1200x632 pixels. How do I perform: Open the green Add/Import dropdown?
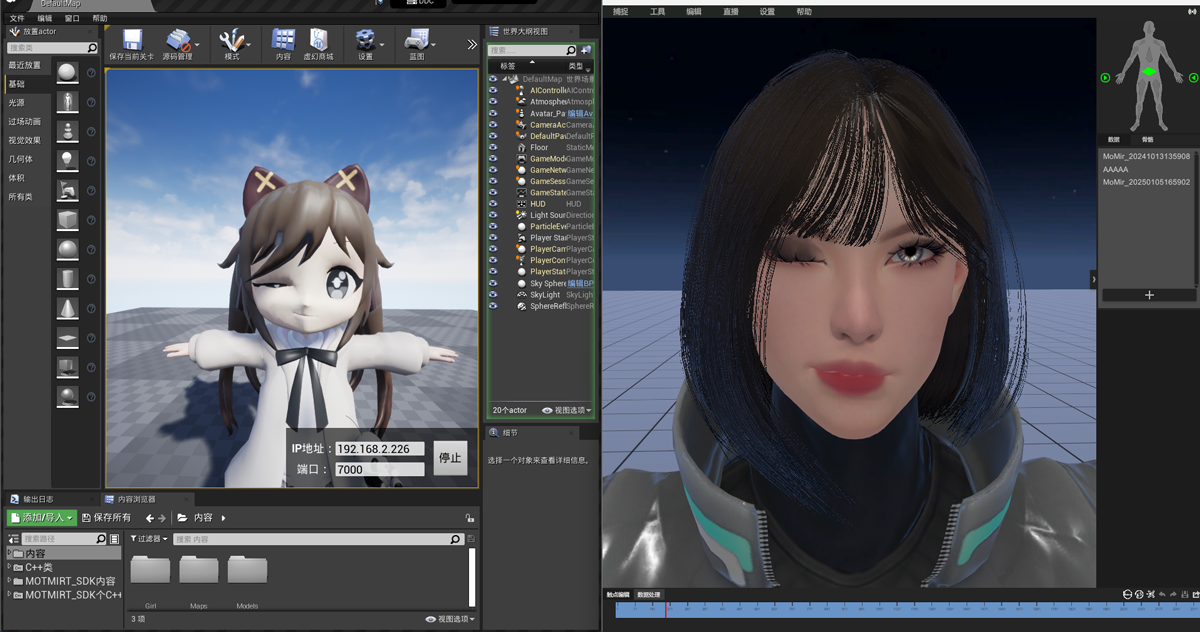click(x=41, y=518)
